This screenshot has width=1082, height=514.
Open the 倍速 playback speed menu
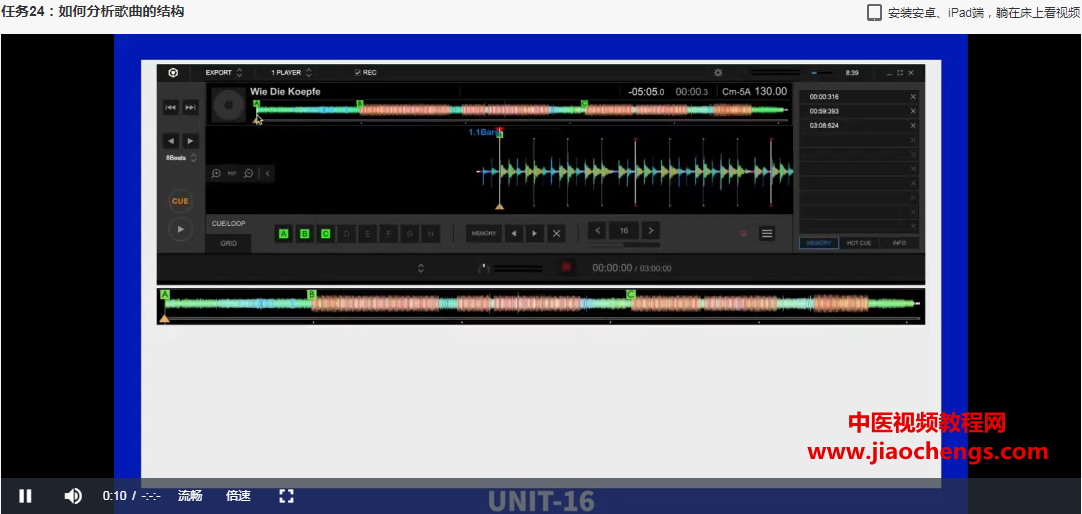click(238, 495)
